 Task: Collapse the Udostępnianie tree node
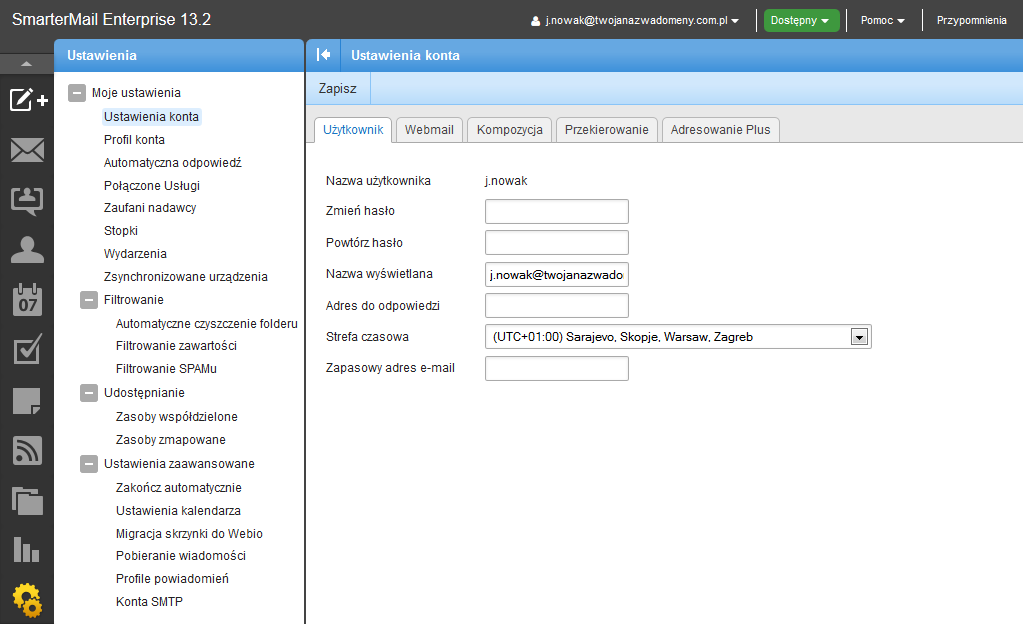click(89, 393)
